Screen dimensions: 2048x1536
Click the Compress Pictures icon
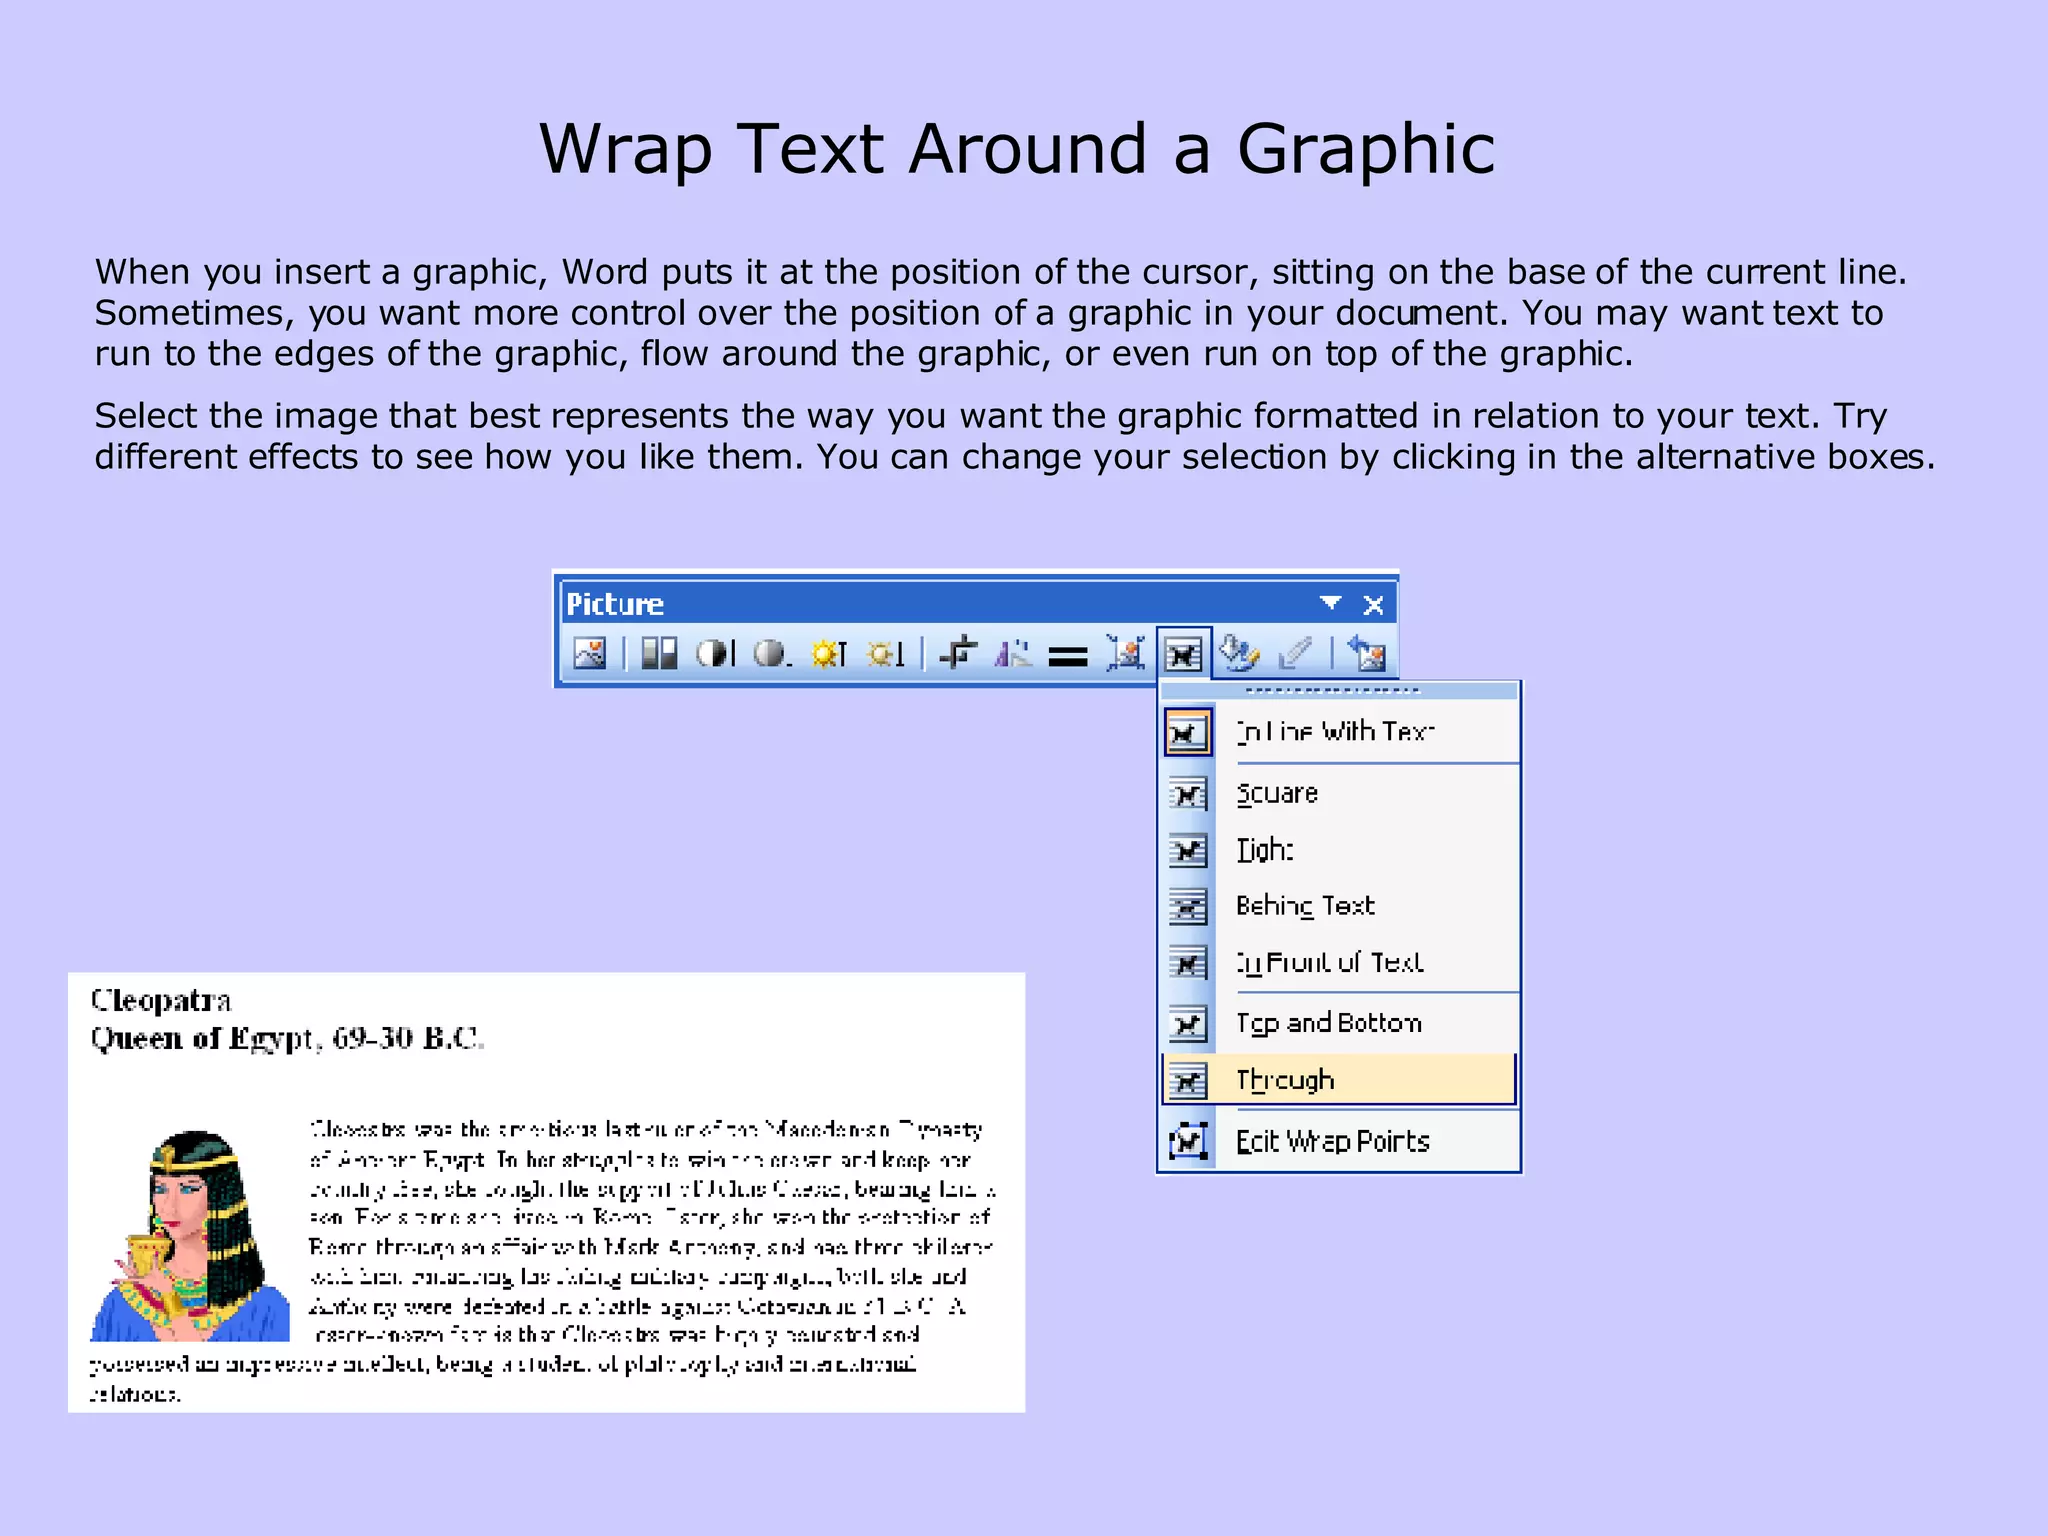coord(1126,654)
